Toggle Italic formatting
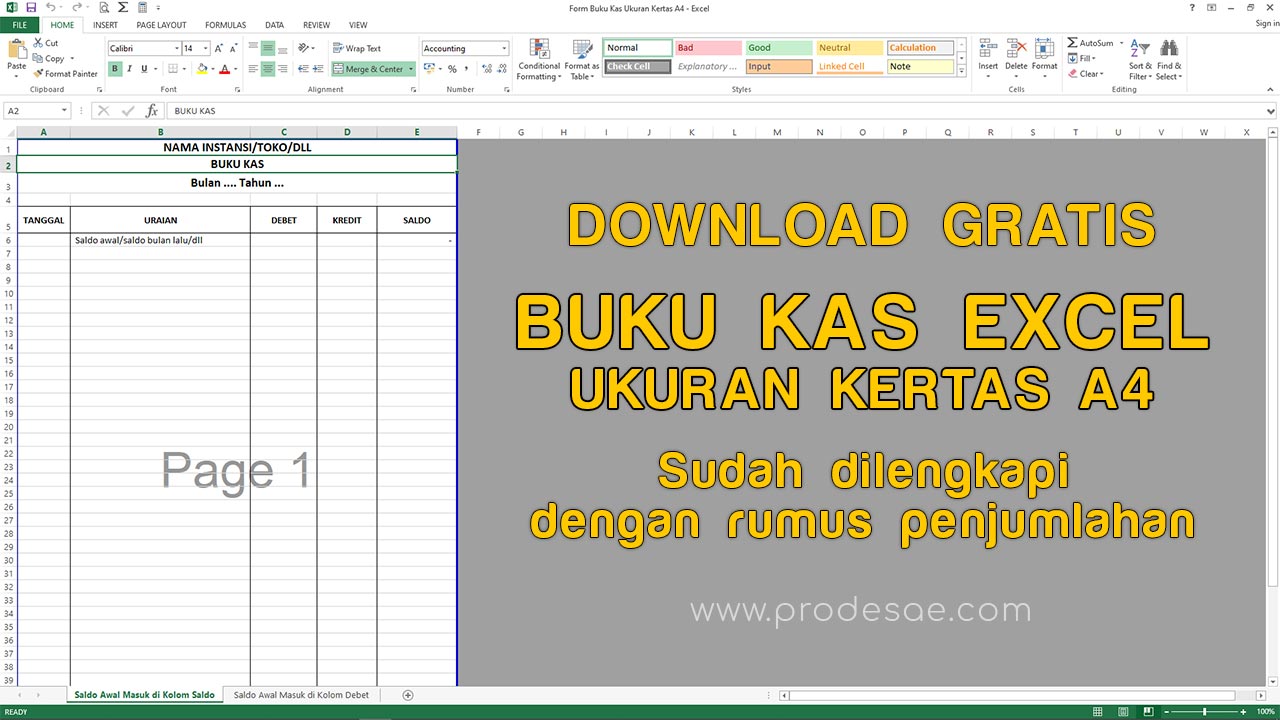 pos(130,69)
